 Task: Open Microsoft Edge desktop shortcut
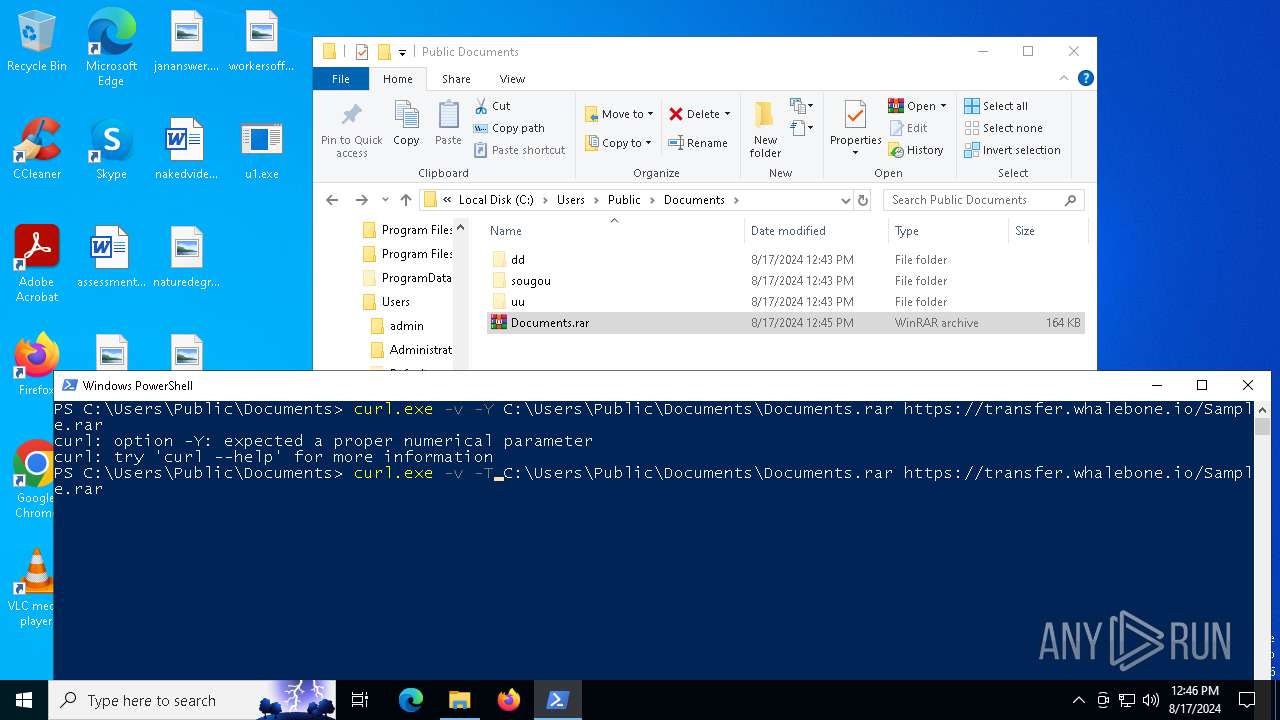[111, 48]
